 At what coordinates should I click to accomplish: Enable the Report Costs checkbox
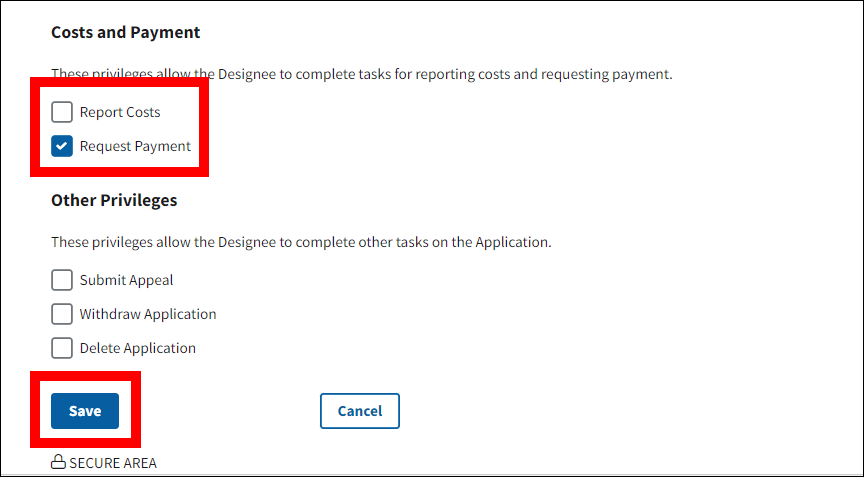[62, 112]
